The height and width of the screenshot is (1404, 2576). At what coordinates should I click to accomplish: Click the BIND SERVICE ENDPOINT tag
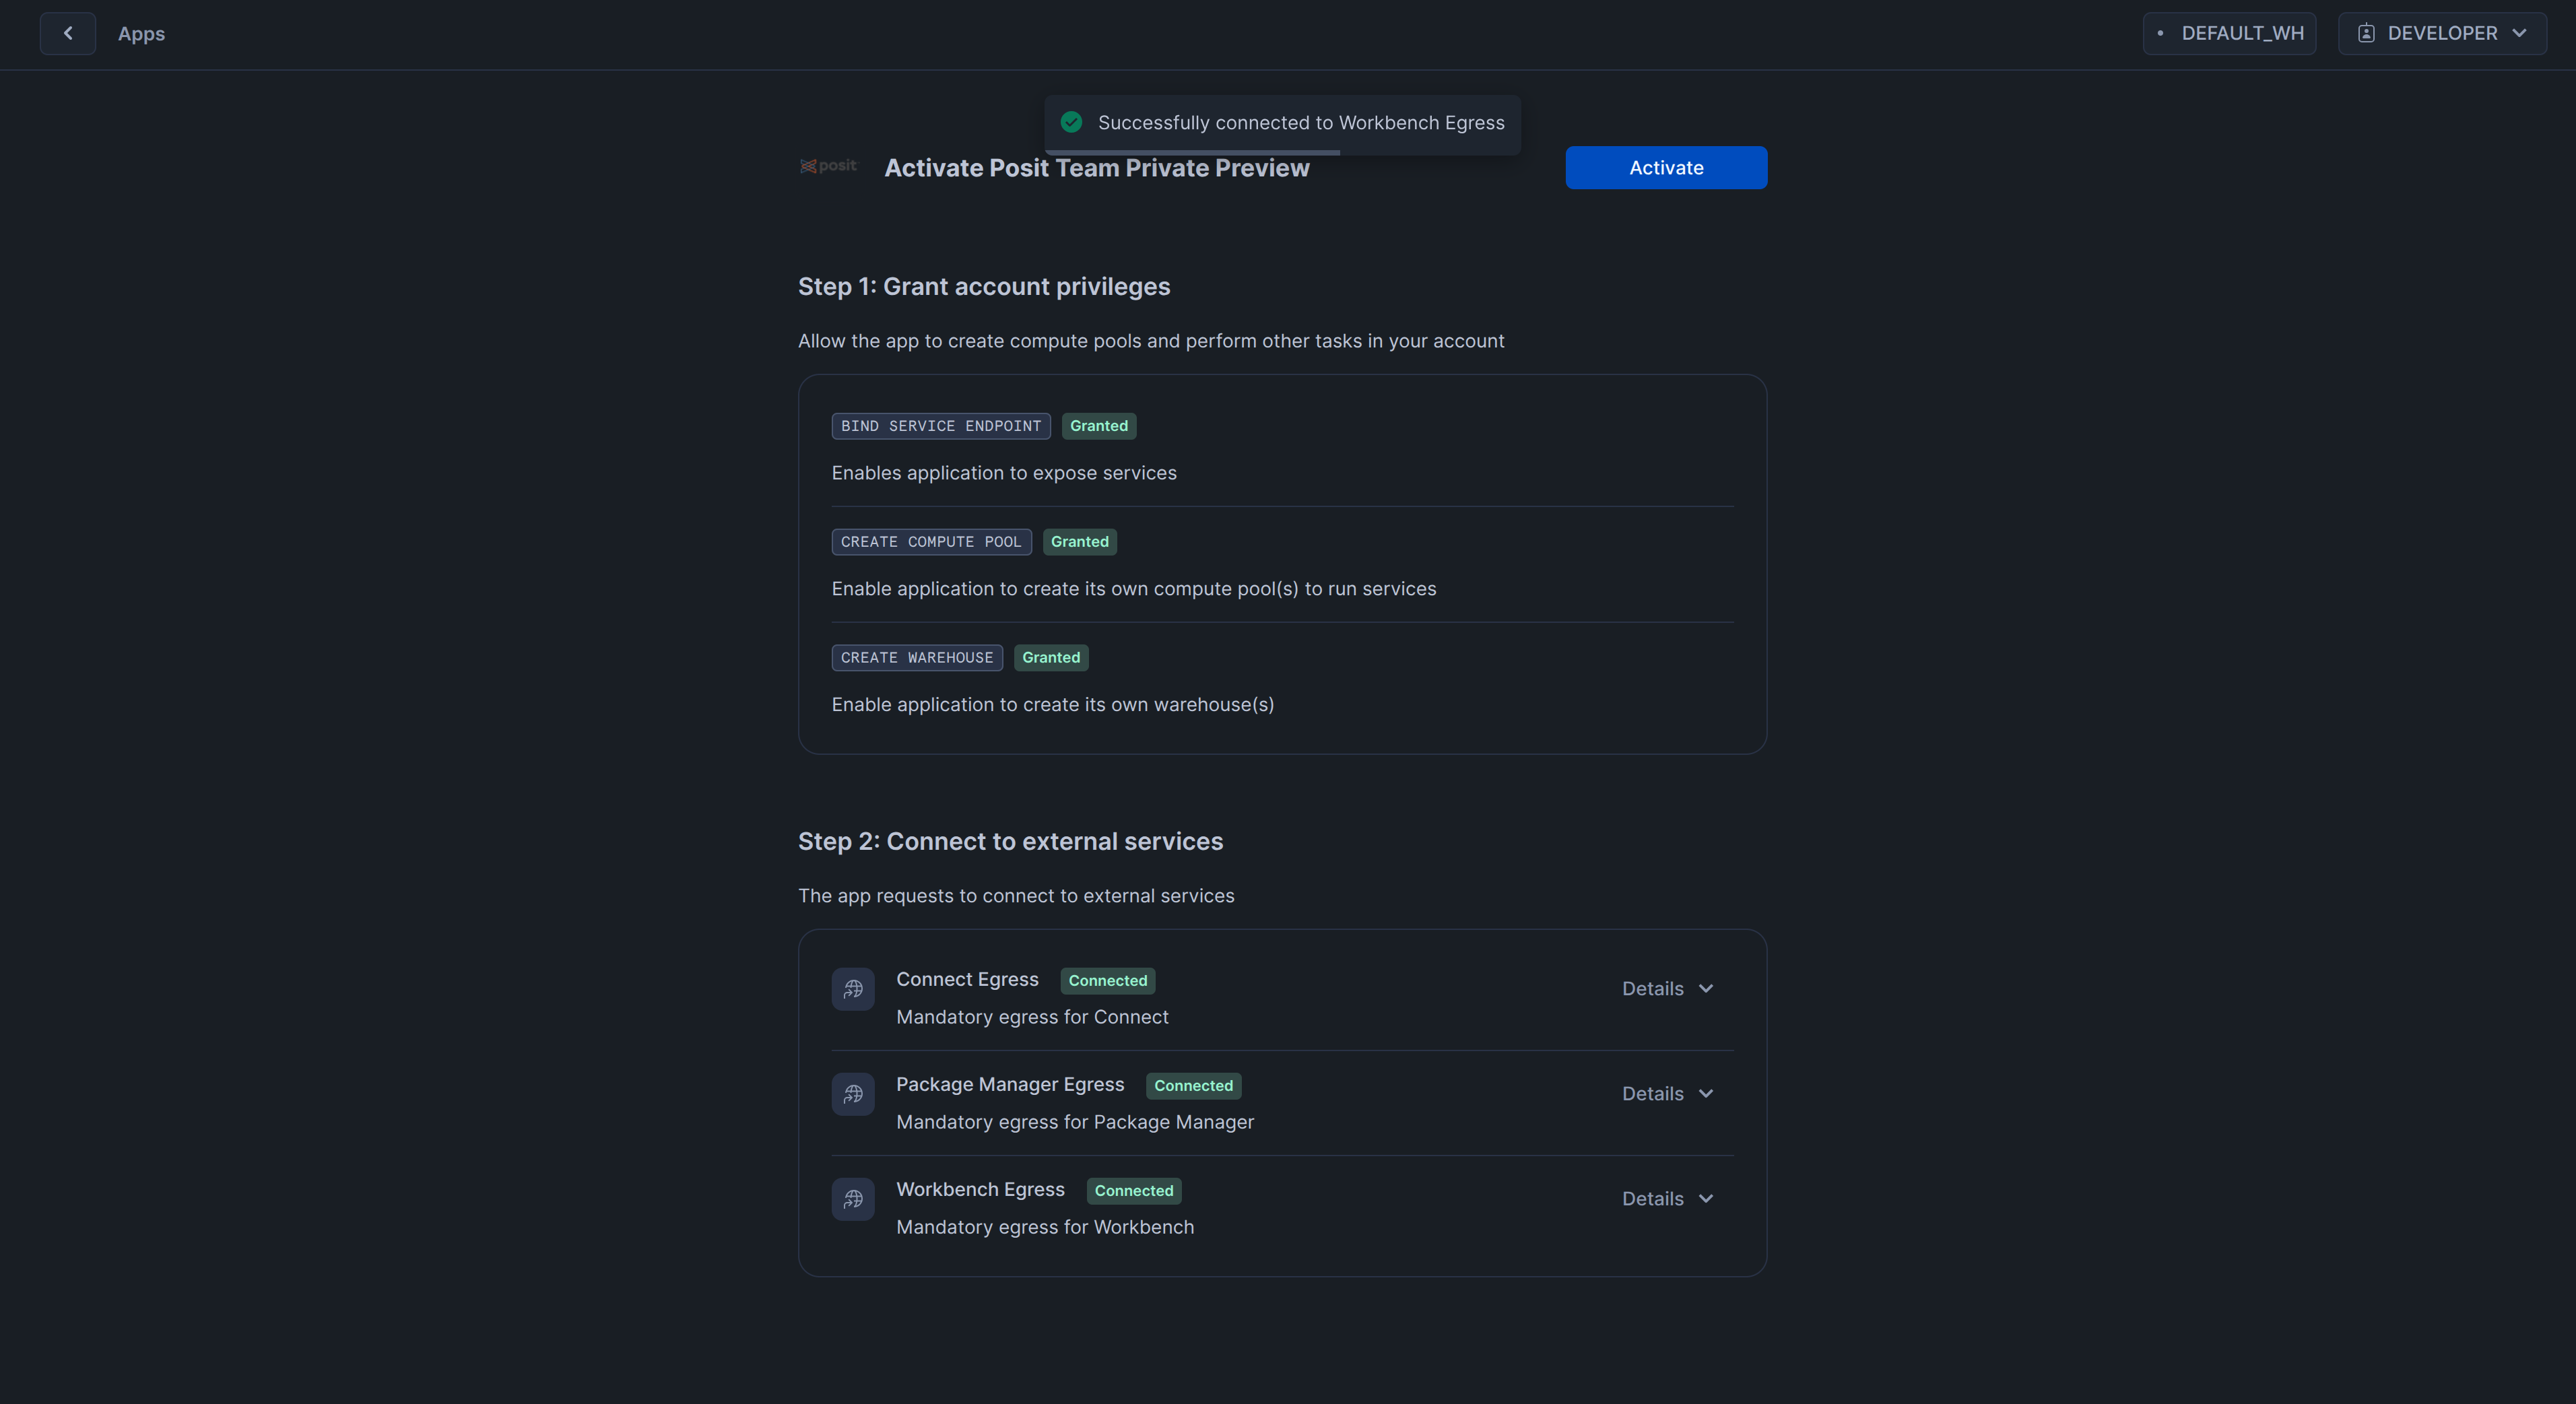941,426
